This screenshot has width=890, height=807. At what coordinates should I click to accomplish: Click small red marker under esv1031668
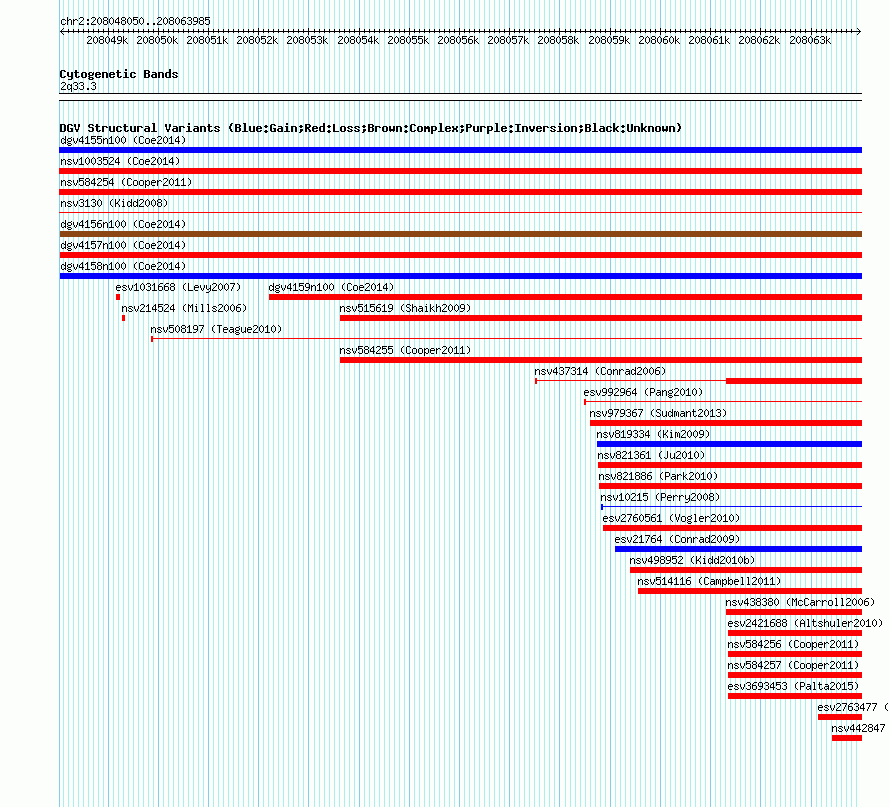point(118,297)
